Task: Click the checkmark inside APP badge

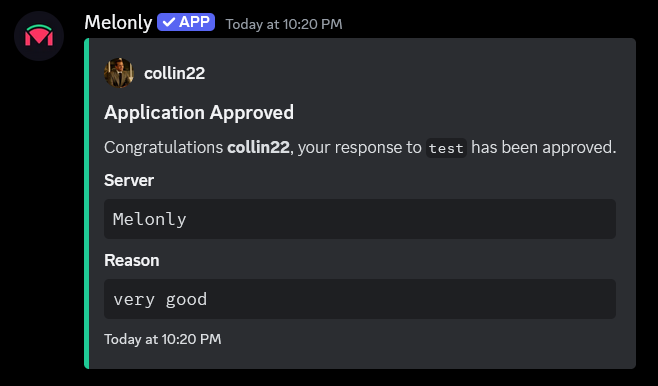Action: pos(169,22)
